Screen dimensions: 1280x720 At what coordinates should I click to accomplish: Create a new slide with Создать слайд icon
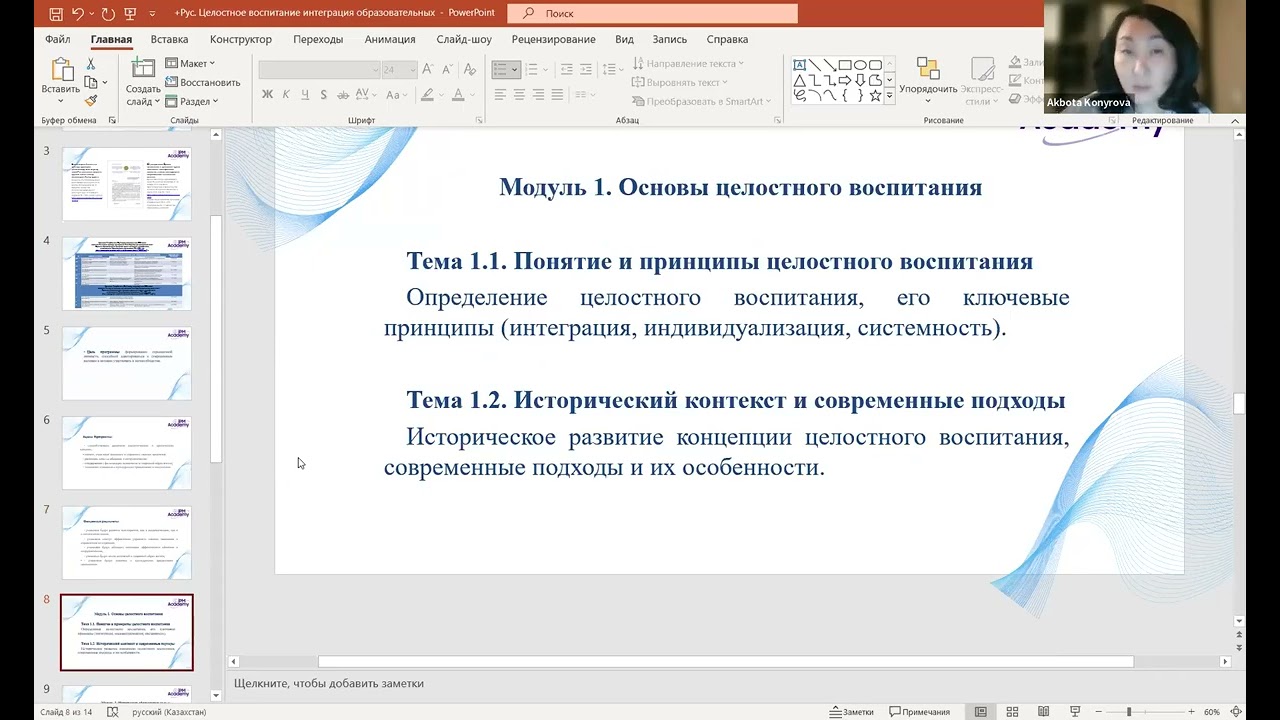point(143,69)
